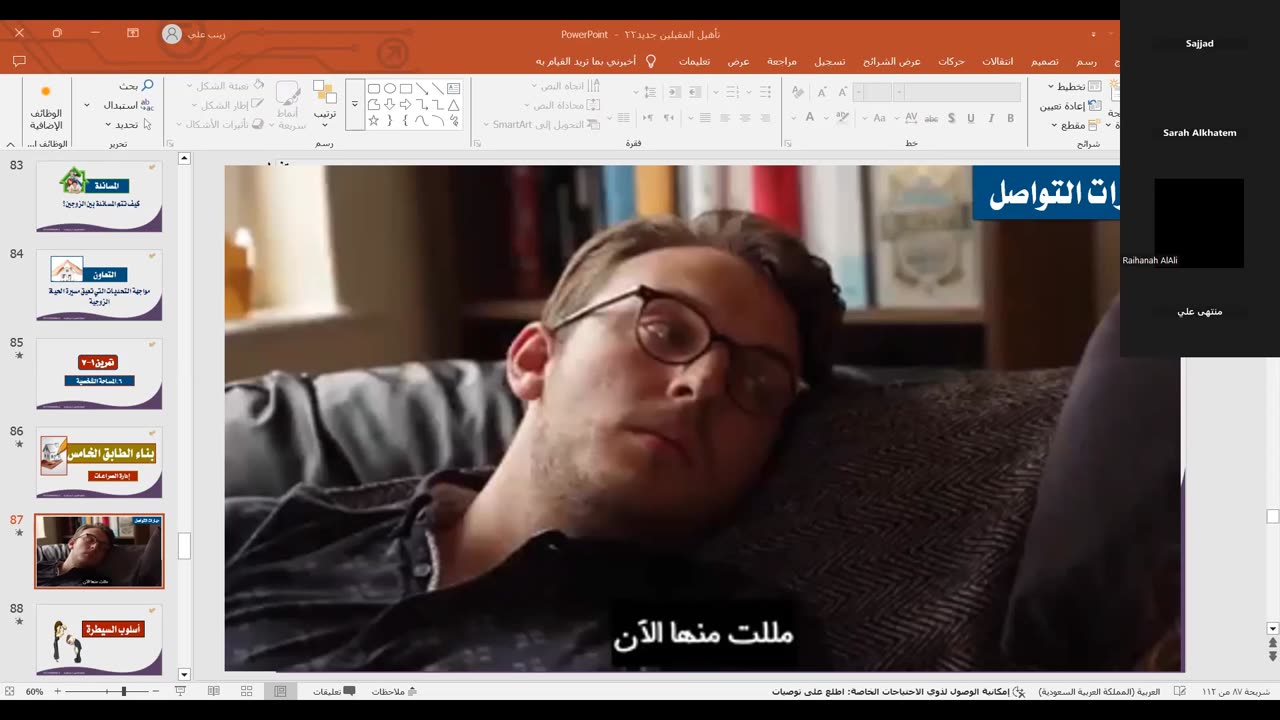Toggle the Notes (ملاحظات) pane
Image resolution: width=1280 pixels, height=720 pixels.
[394, 691]
